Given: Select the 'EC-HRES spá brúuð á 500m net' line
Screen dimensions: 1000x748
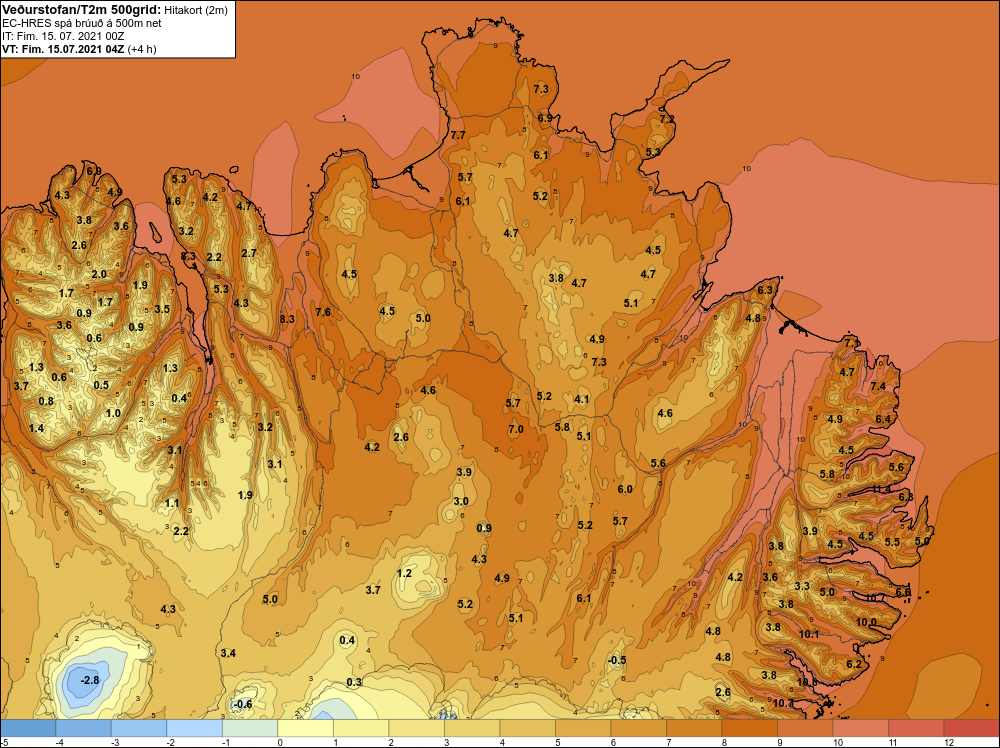Looking at the screenshot, I should pyautogui.click(x=82, y=23).
